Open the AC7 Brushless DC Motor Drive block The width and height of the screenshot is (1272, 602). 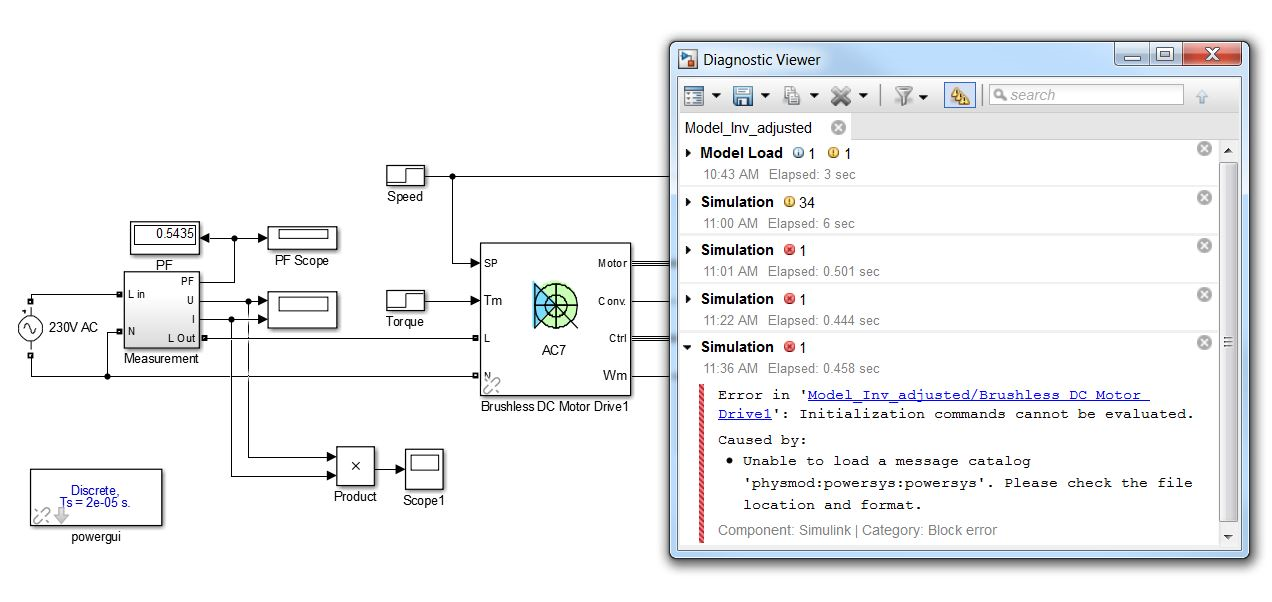click(x=555, y=320)
